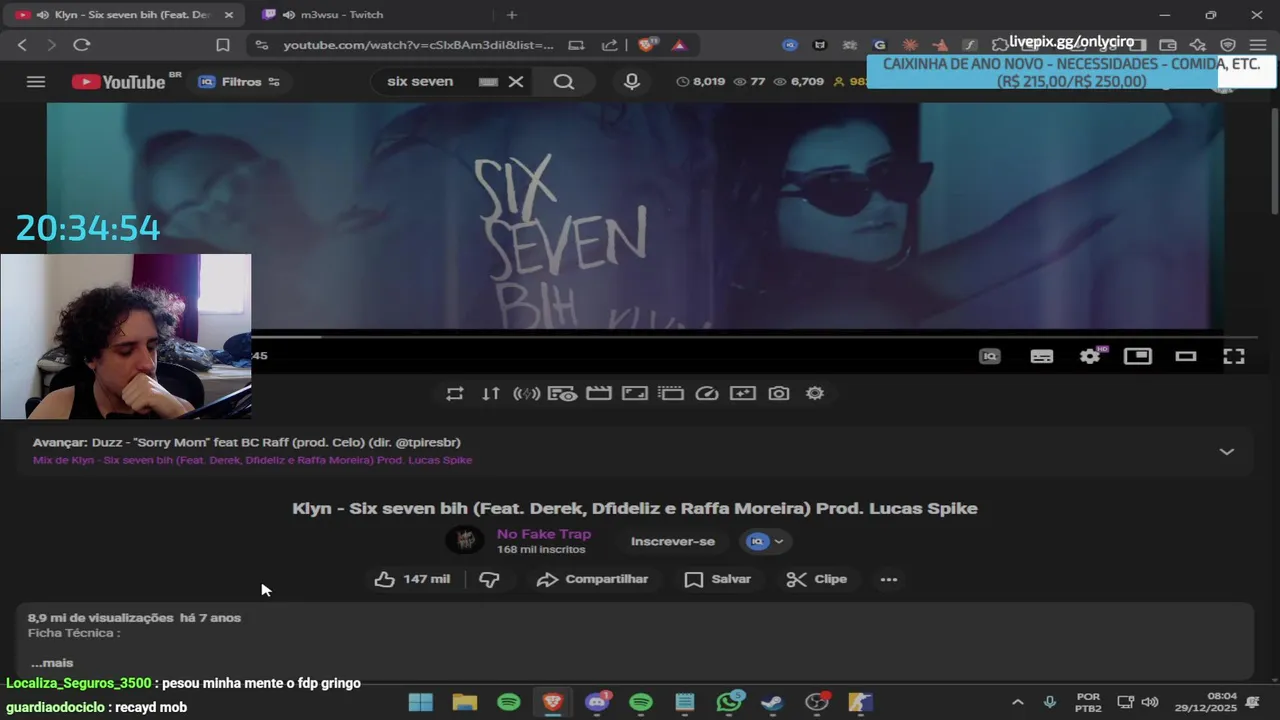
Task: Toggle the eye visibility list icon
Action: [x=563, y=394]
